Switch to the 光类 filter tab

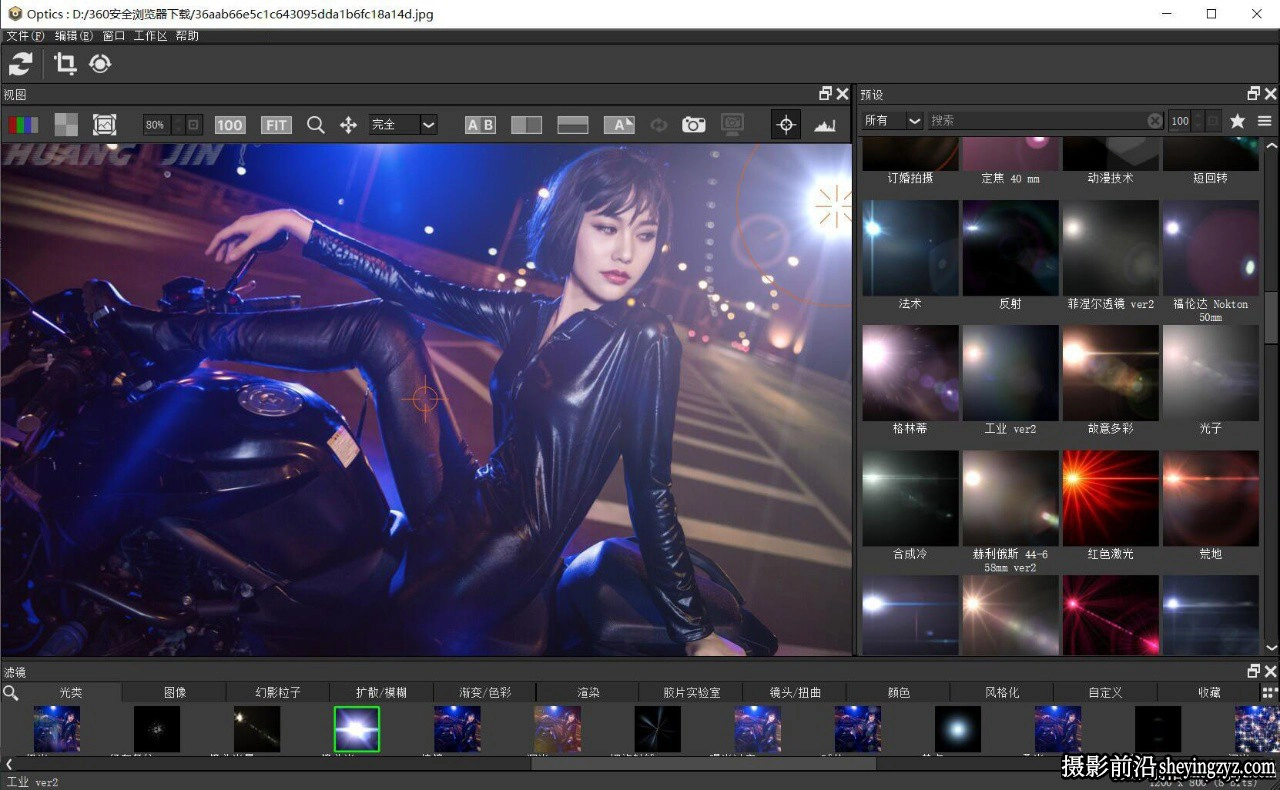pos(71,692)
